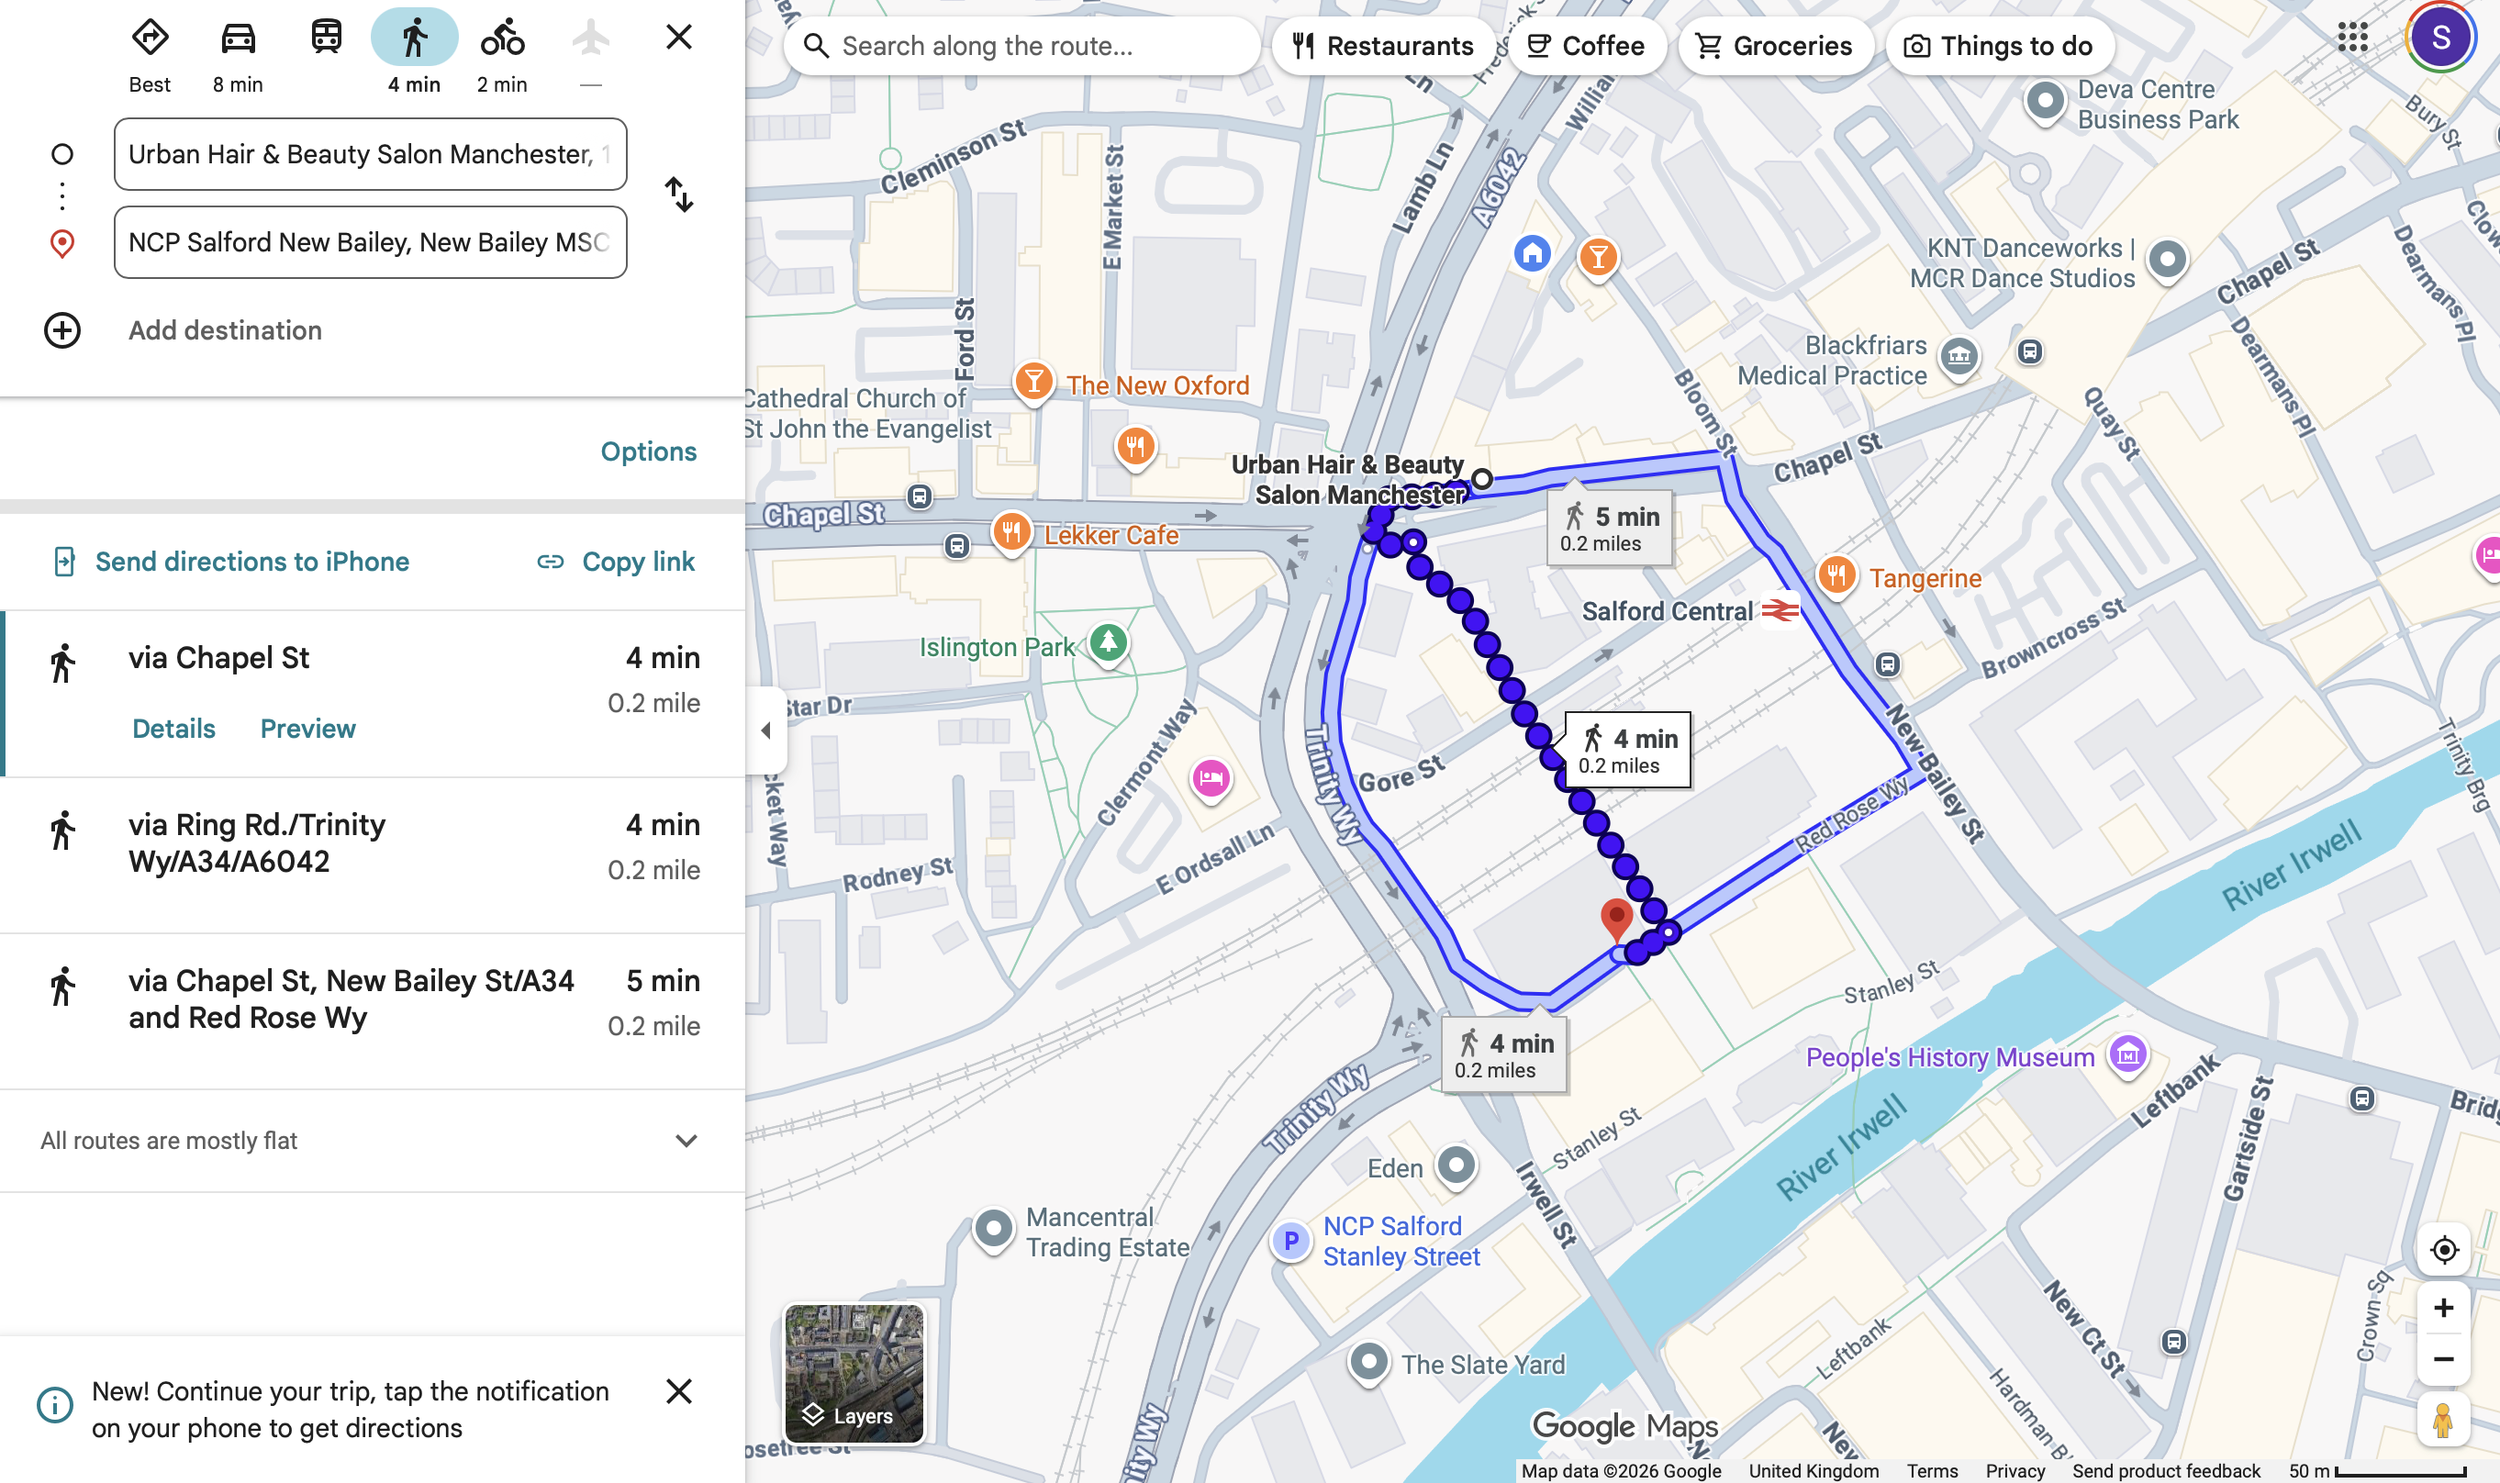Show your location button
This screenshot has width=2500, height=1483.
pyautogui.click(x=2443, y=1249)
